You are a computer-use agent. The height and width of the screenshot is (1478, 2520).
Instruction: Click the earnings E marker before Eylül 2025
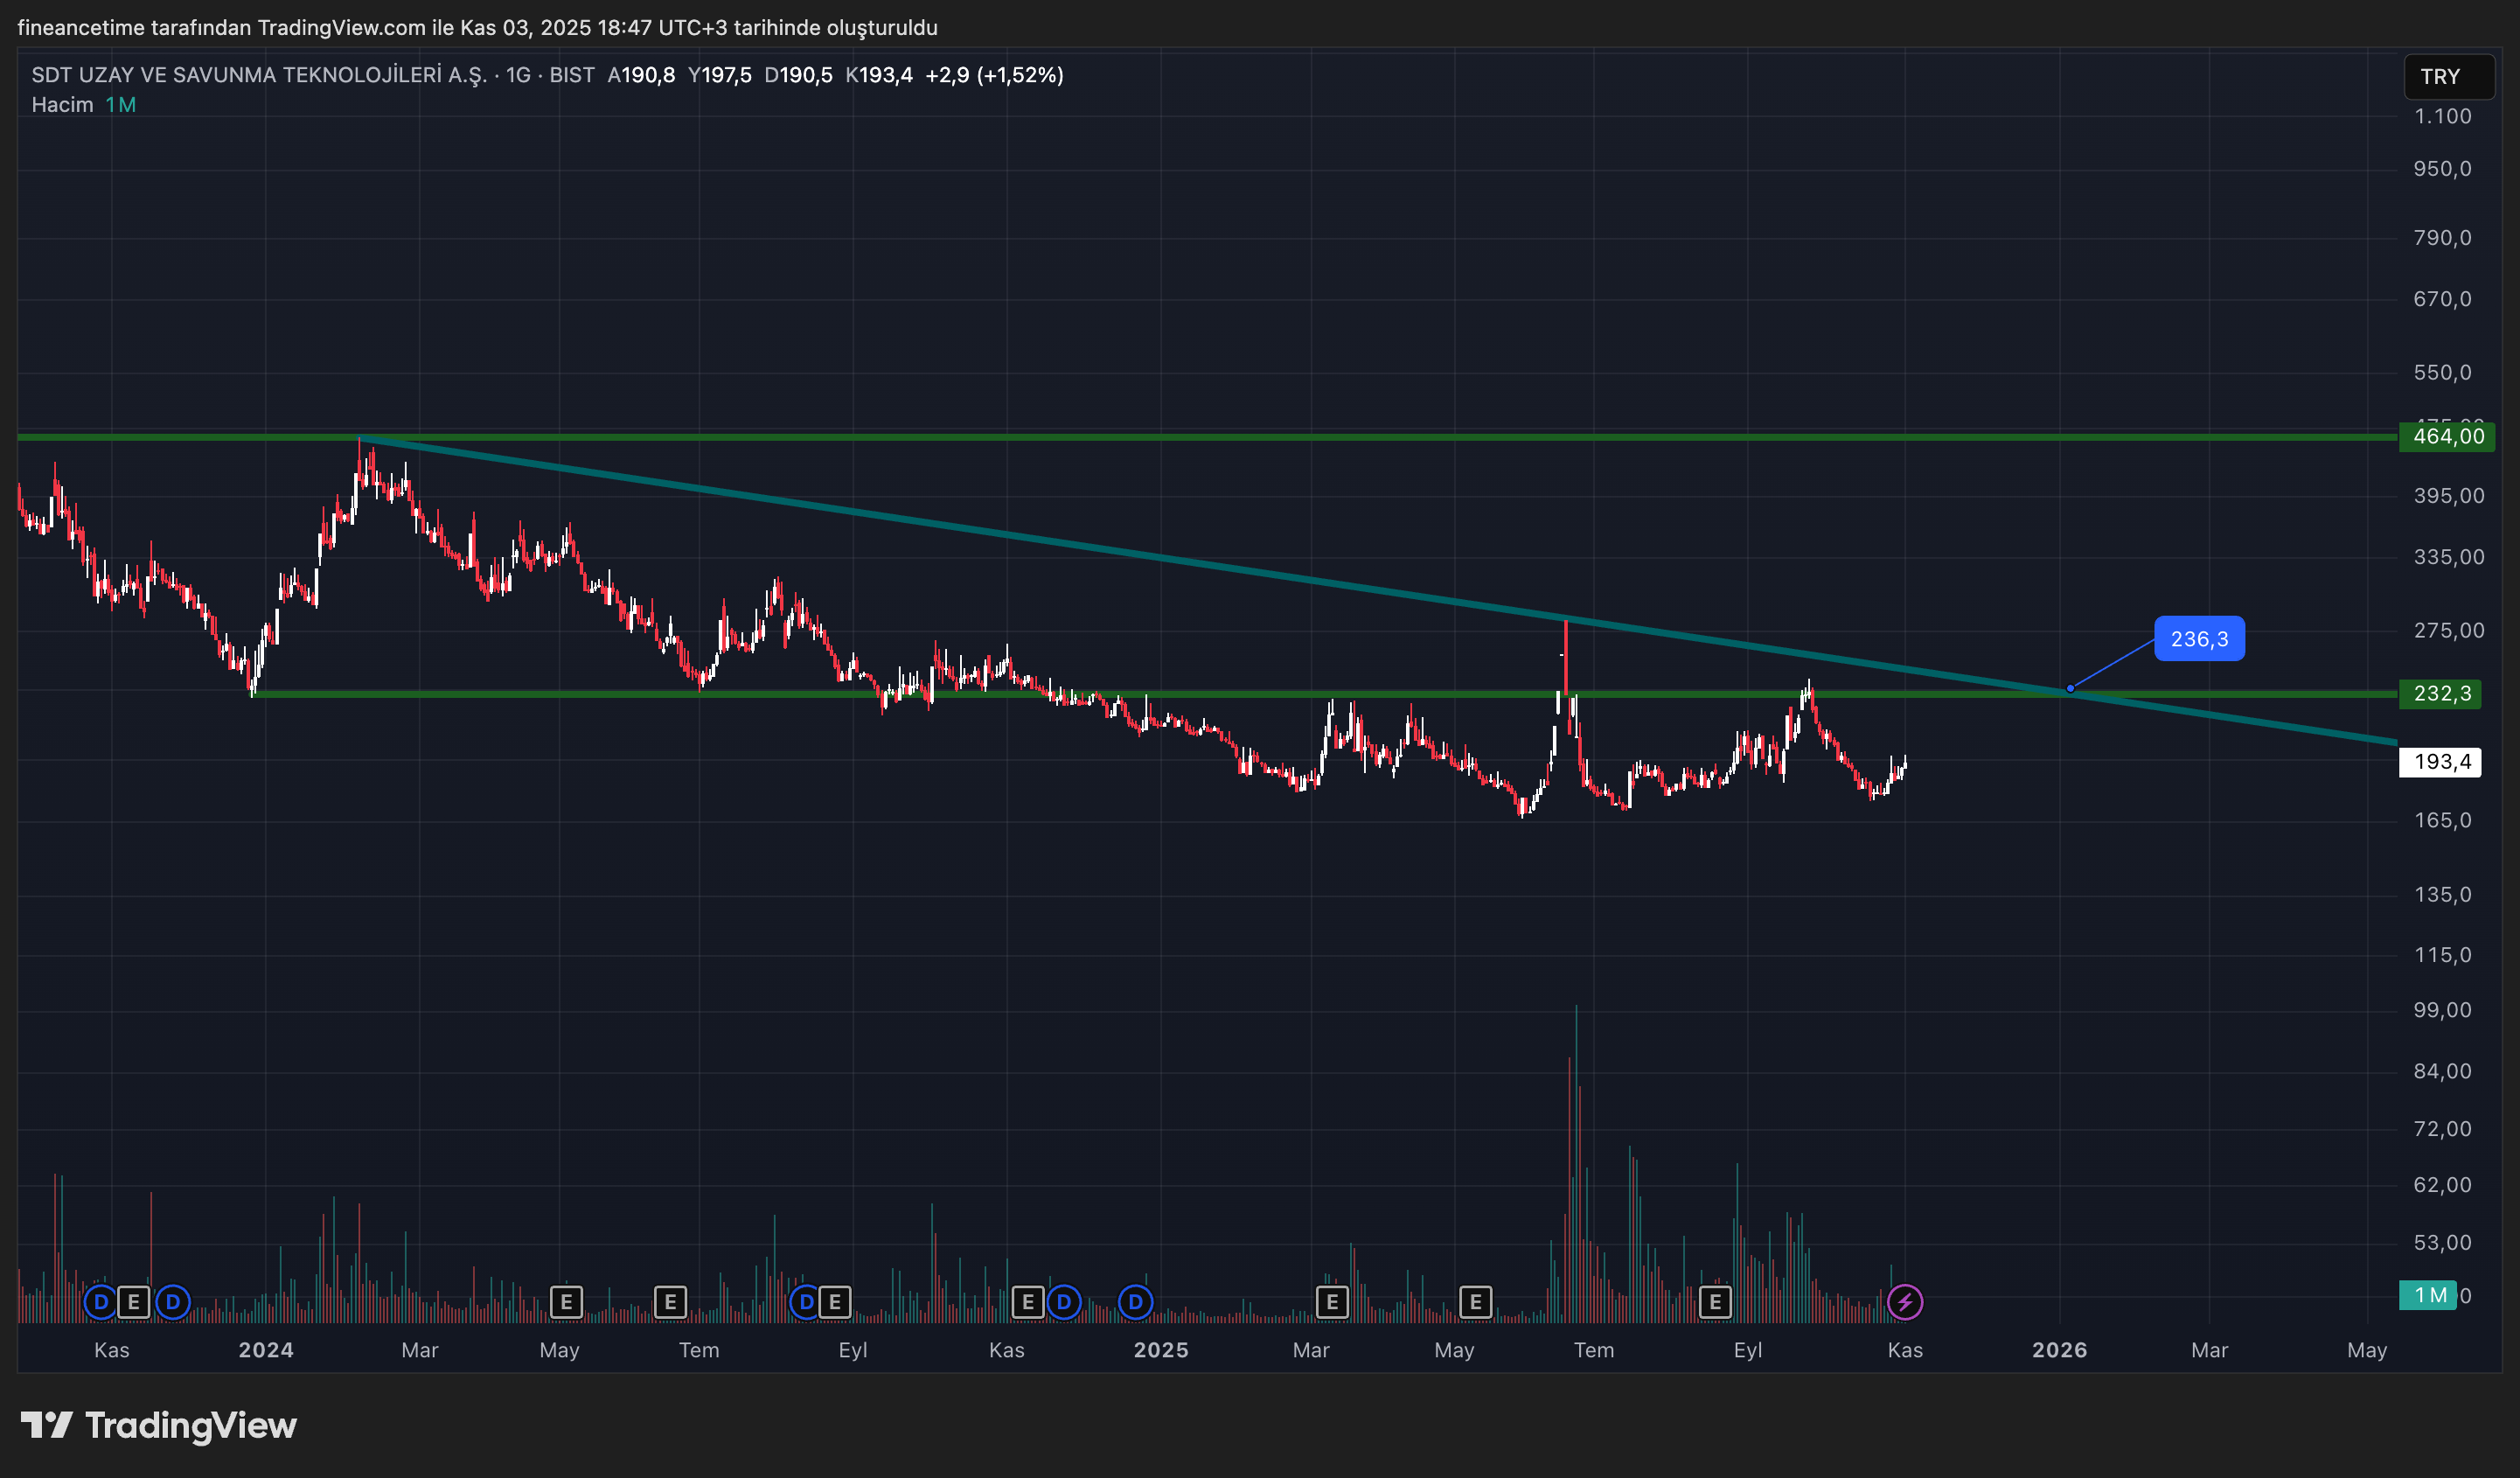pyautogui.click(x=1715, y=1302)
